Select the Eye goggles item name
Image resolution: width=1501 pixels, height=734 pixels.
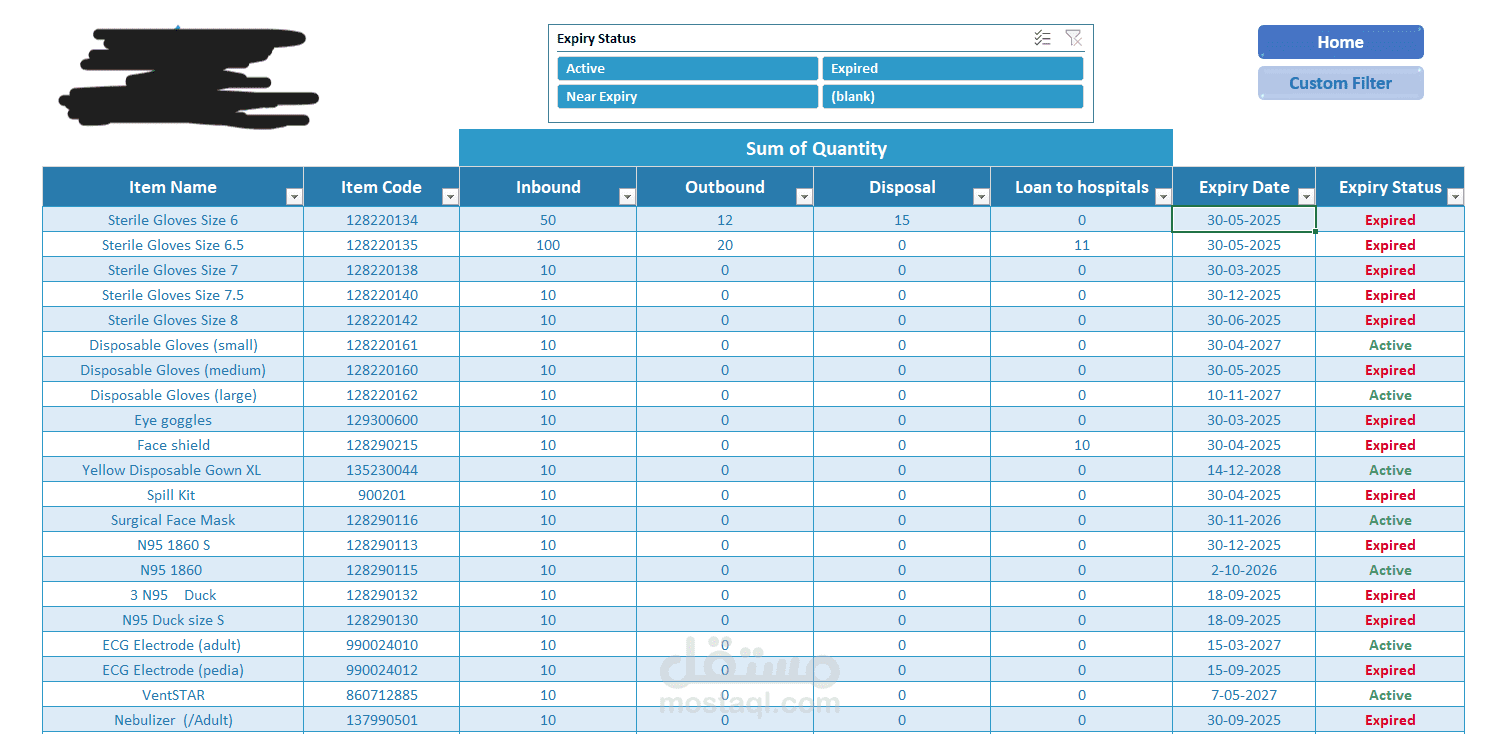tap(173, 420)
